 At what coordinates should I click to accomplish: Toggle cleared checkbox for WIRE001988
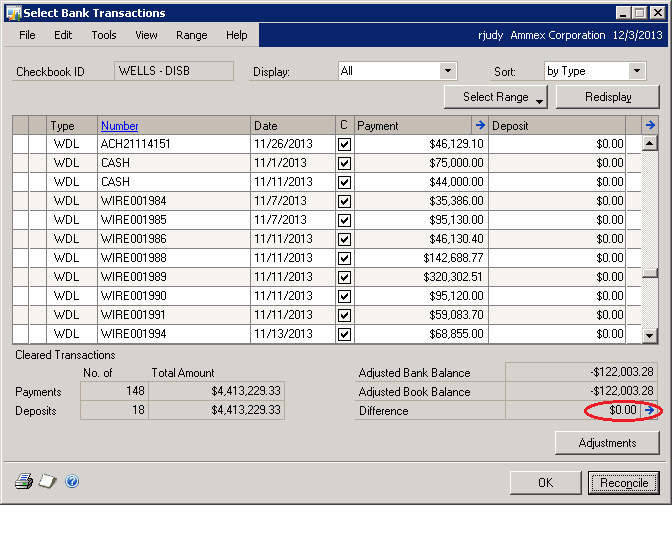coord(345,258)
